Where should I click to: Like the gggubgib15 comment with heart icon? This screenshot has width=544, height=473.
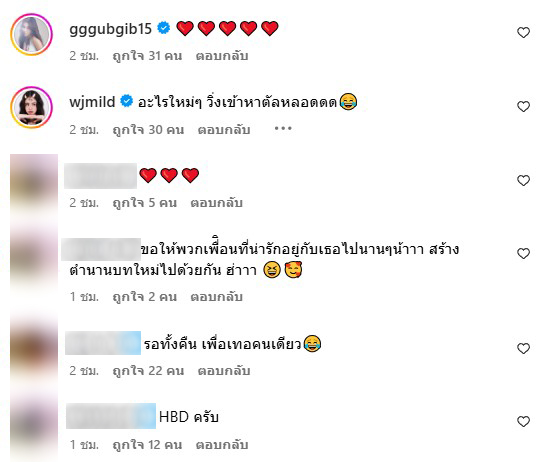click(x=523, y=33)
